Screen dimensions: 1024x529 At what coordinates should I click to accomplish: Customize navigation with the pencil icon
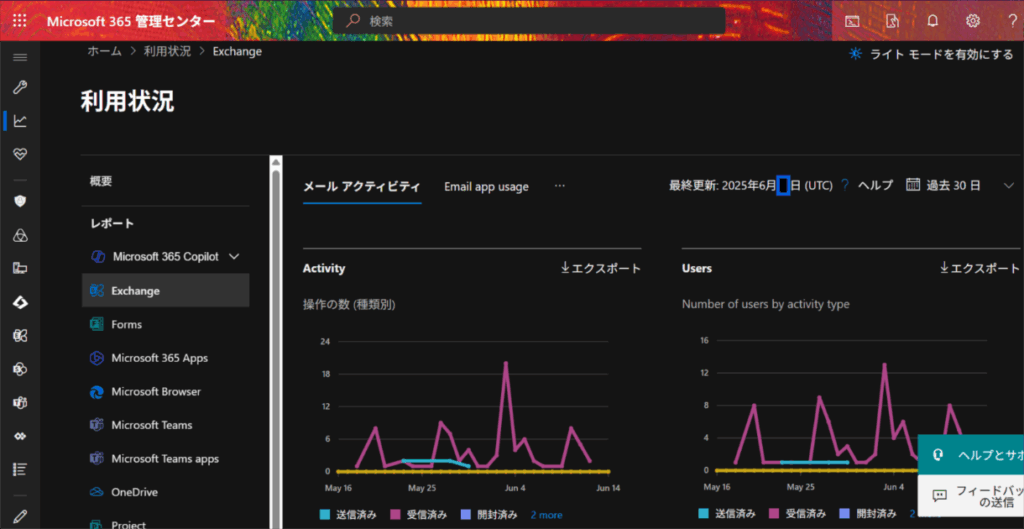20,516
